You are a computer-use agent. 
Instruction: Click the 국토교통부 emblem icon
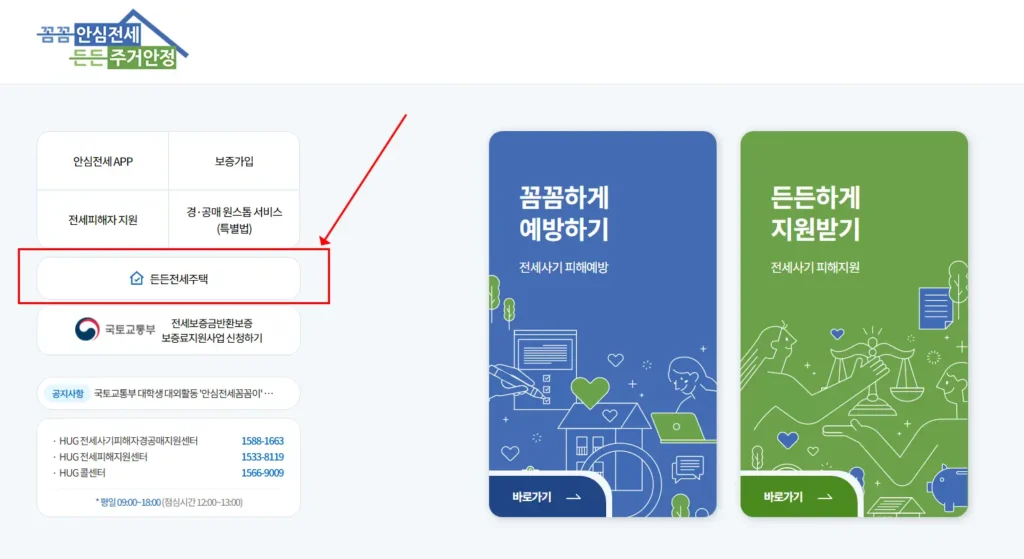coord(87,329)
